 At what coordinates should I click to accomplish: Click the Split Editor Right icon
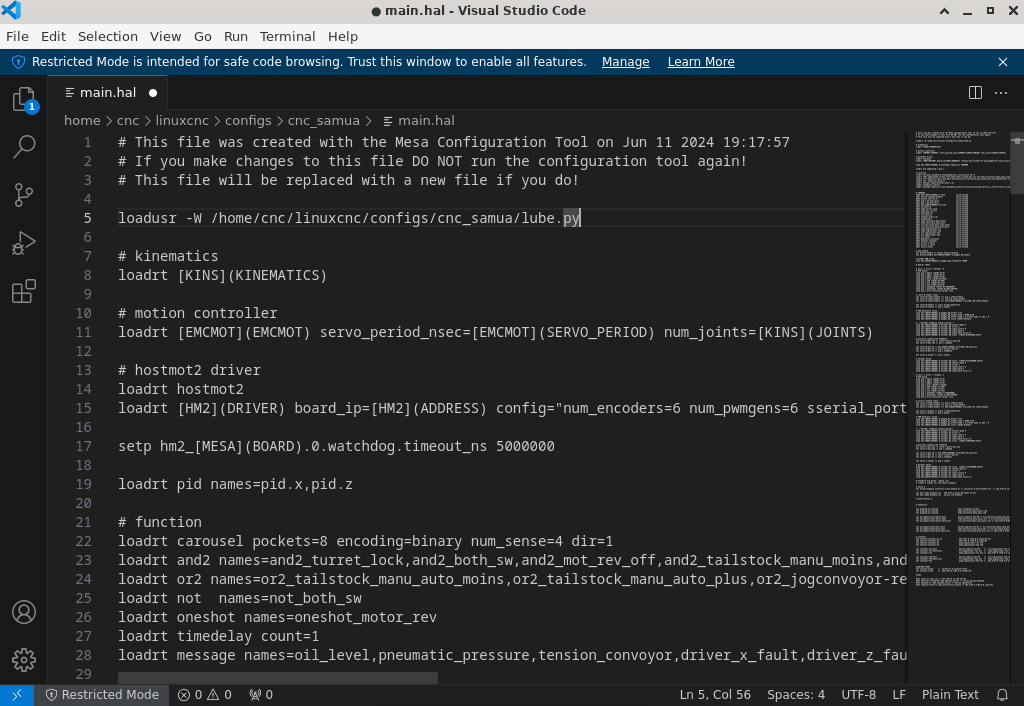[x=975, y=93]
